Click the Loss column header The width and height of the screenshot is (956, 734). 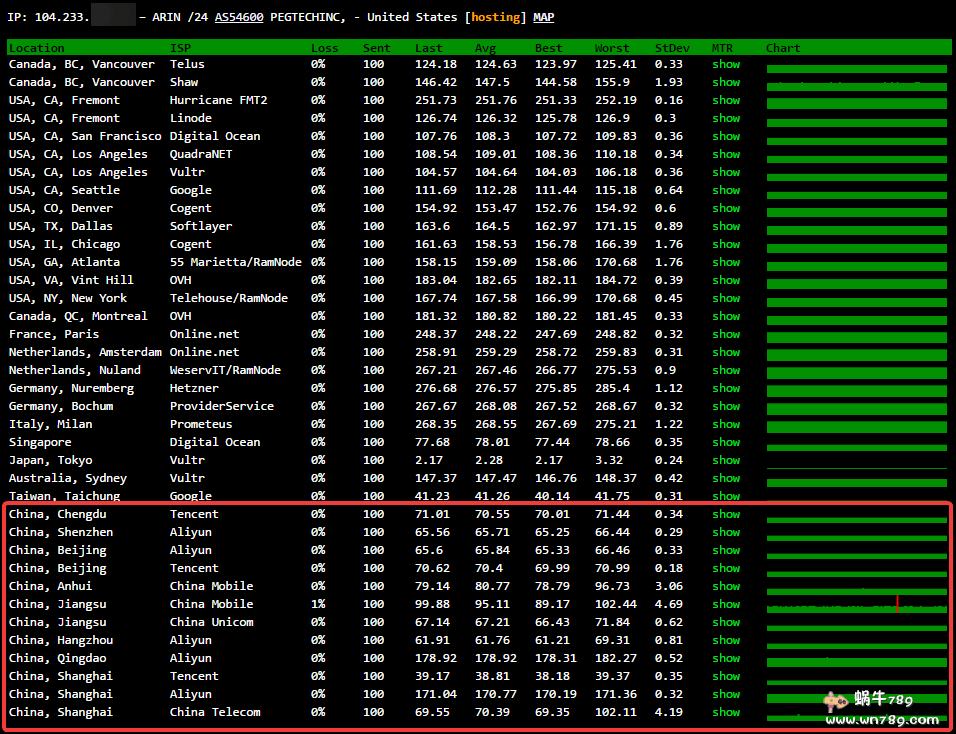pos(324,48)
